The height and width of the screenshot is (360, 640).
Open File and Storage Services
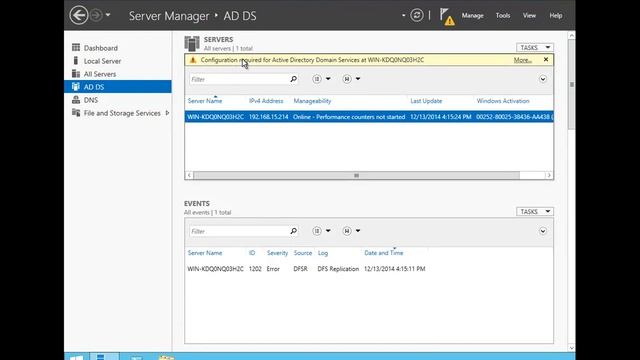122,113
